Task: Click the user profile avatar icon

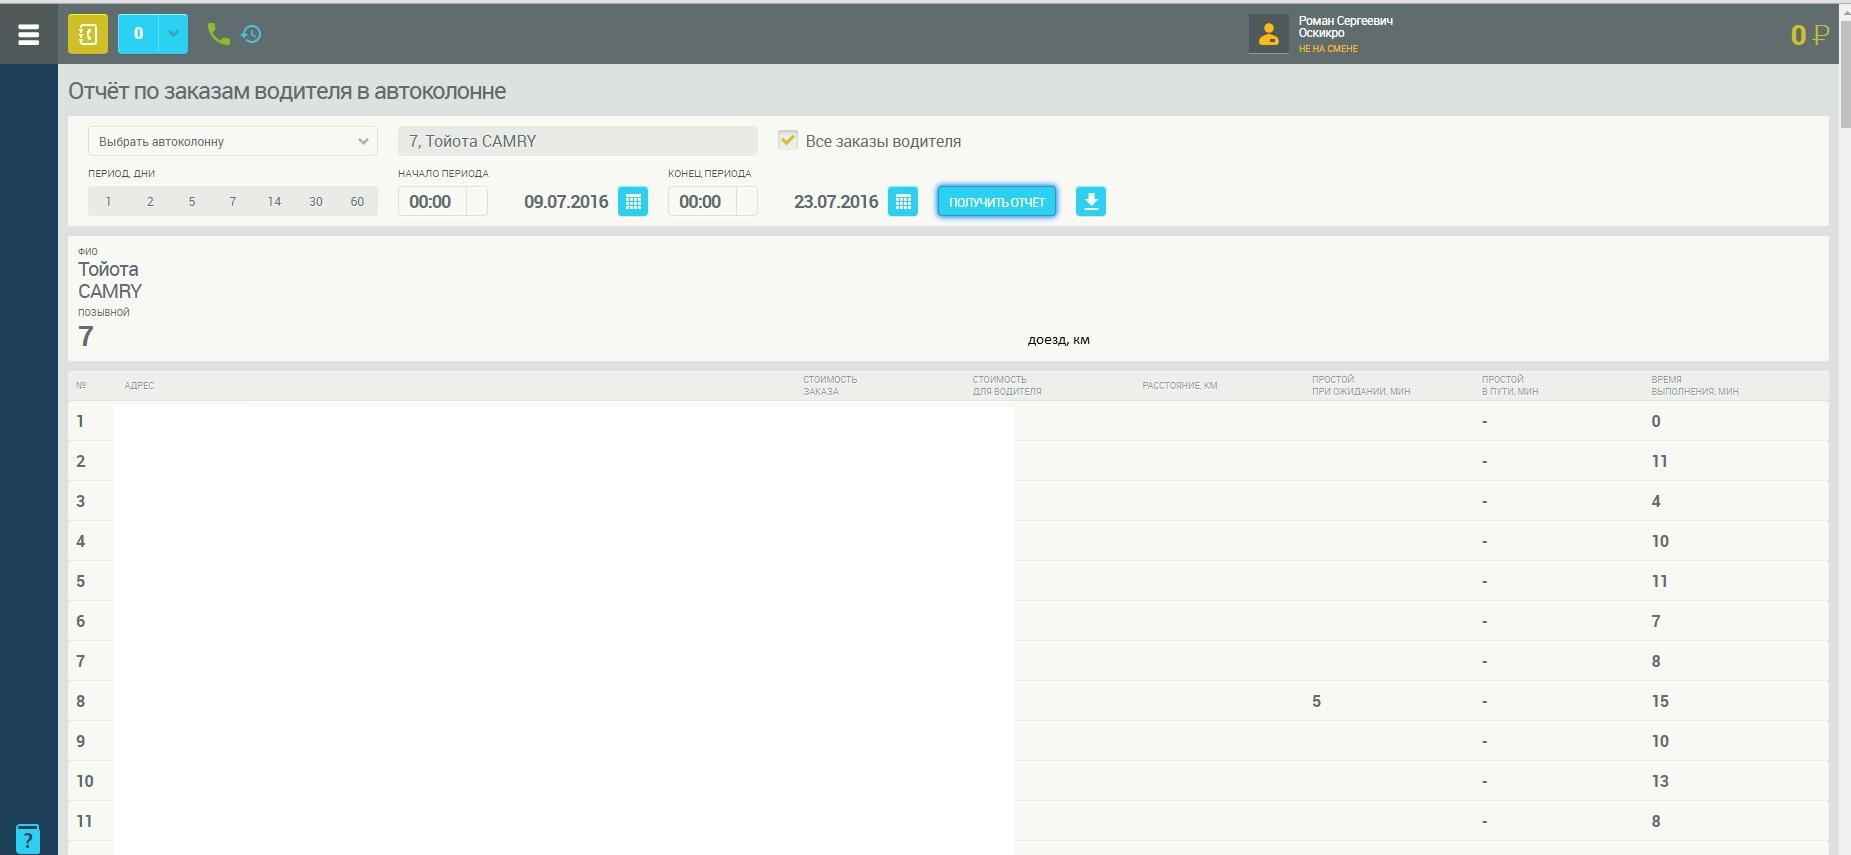Action: pos(1268,34)
